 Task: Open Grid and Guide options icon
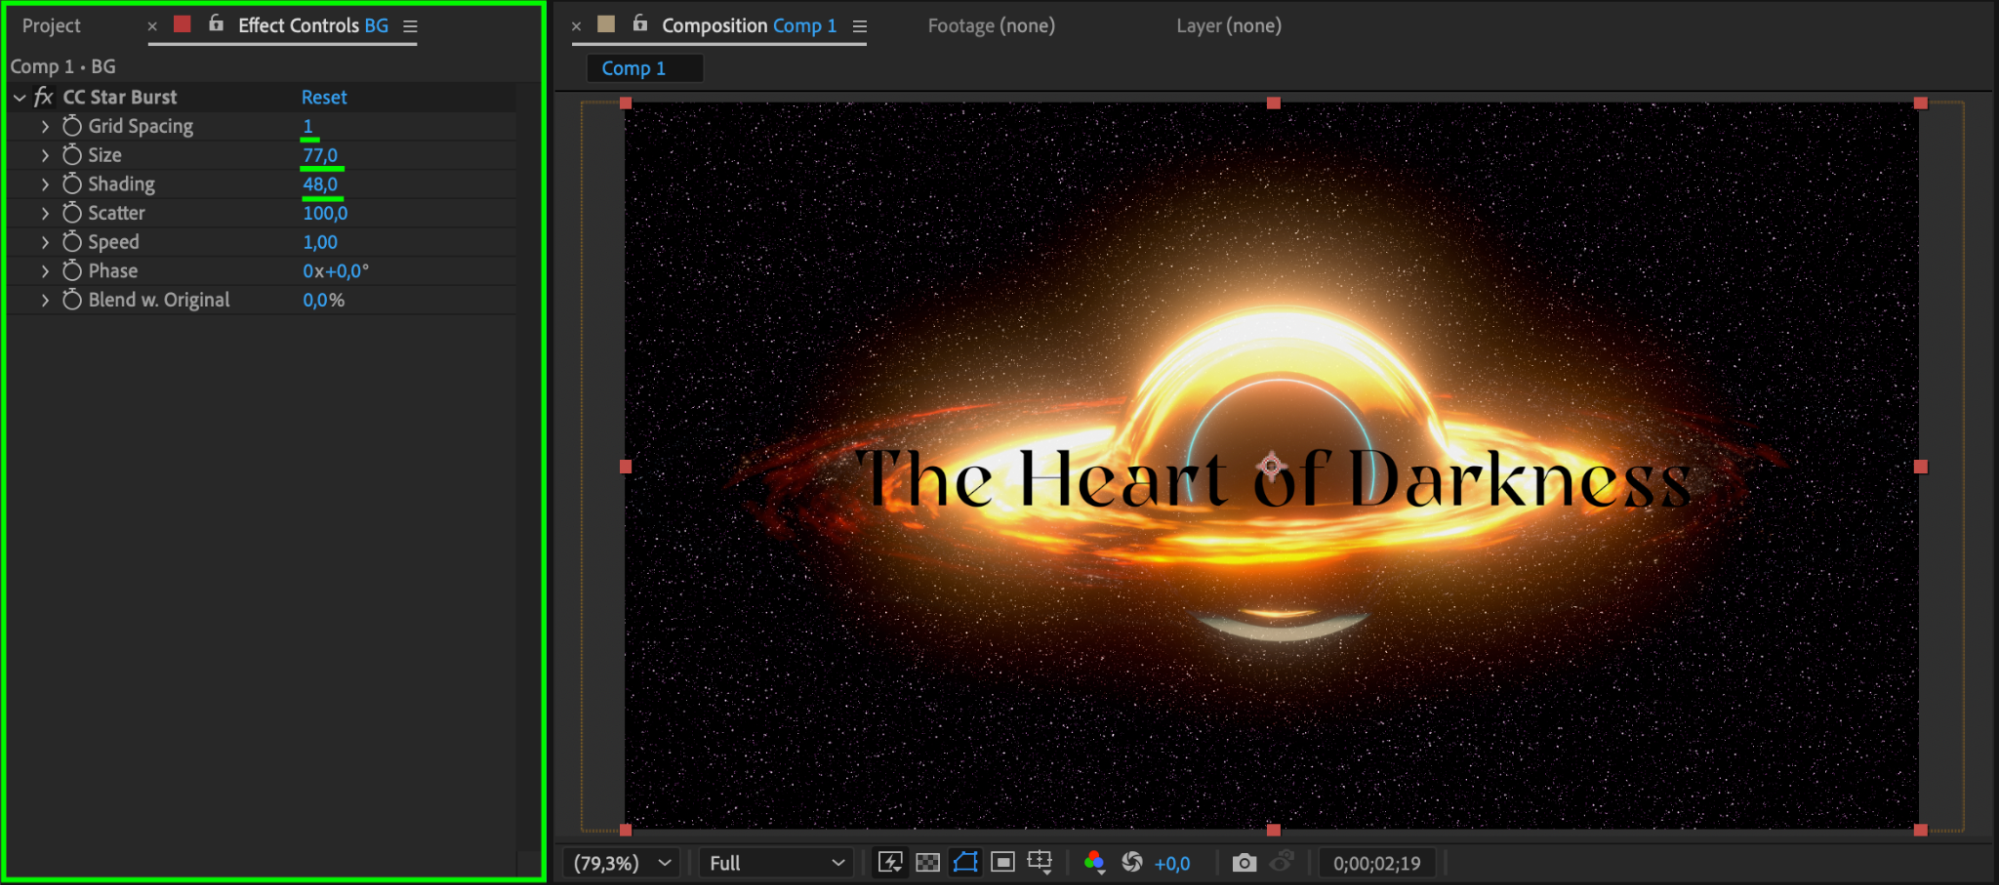pos(1040,862)
